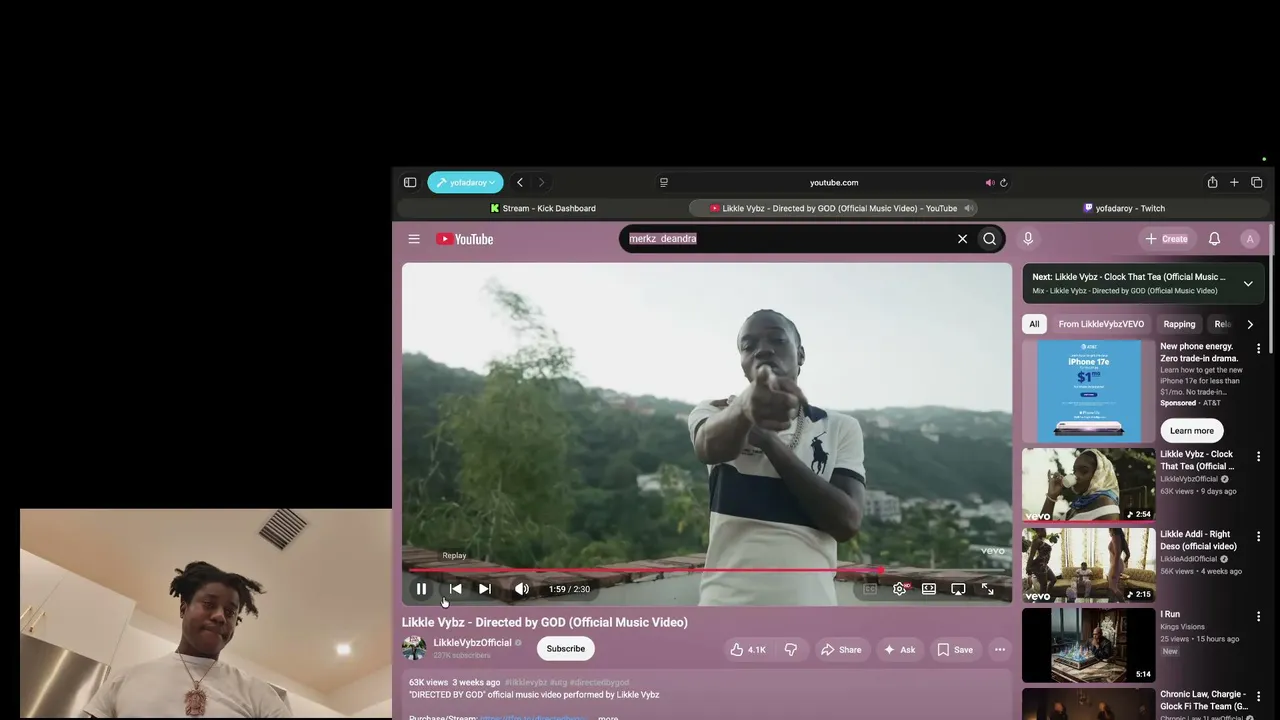The width and height of the screenshot is (1280, 720).
Task: Save the video to a playlist
Action: (x=955, y=650)
